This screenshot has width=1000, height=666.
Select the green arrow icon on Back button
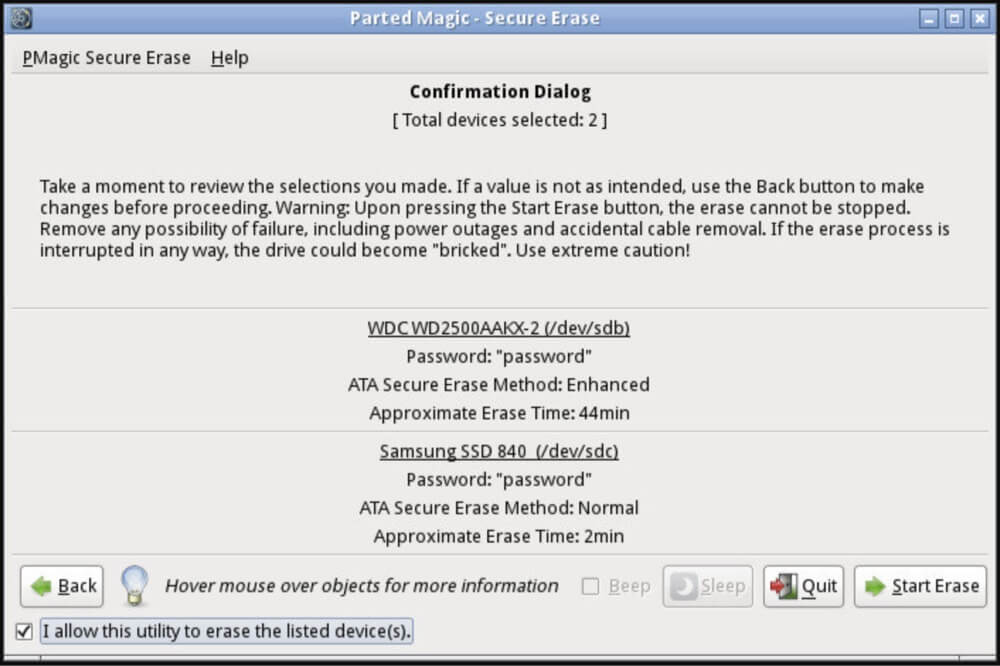tap(40, 586)
